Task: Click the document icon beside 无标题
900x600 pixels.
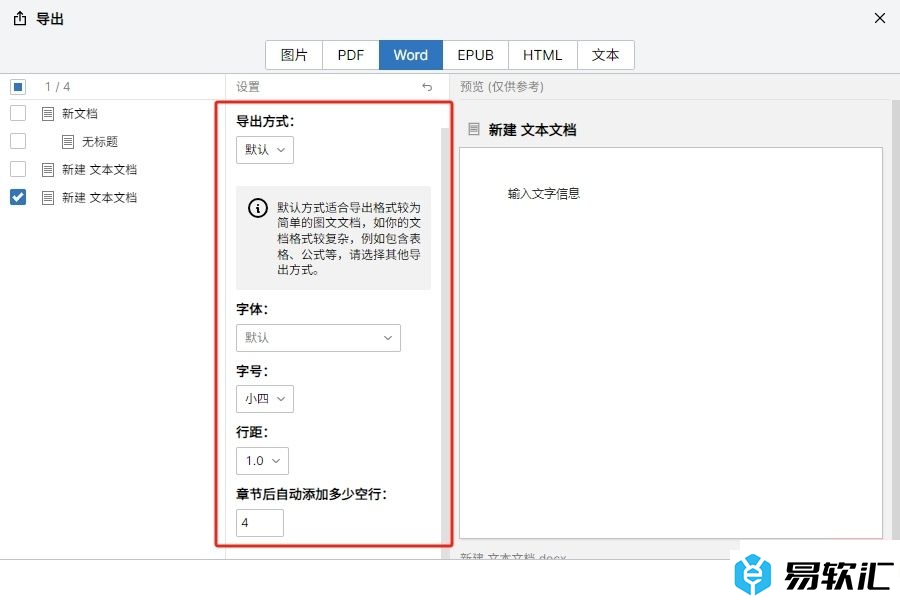Action: 68,141
